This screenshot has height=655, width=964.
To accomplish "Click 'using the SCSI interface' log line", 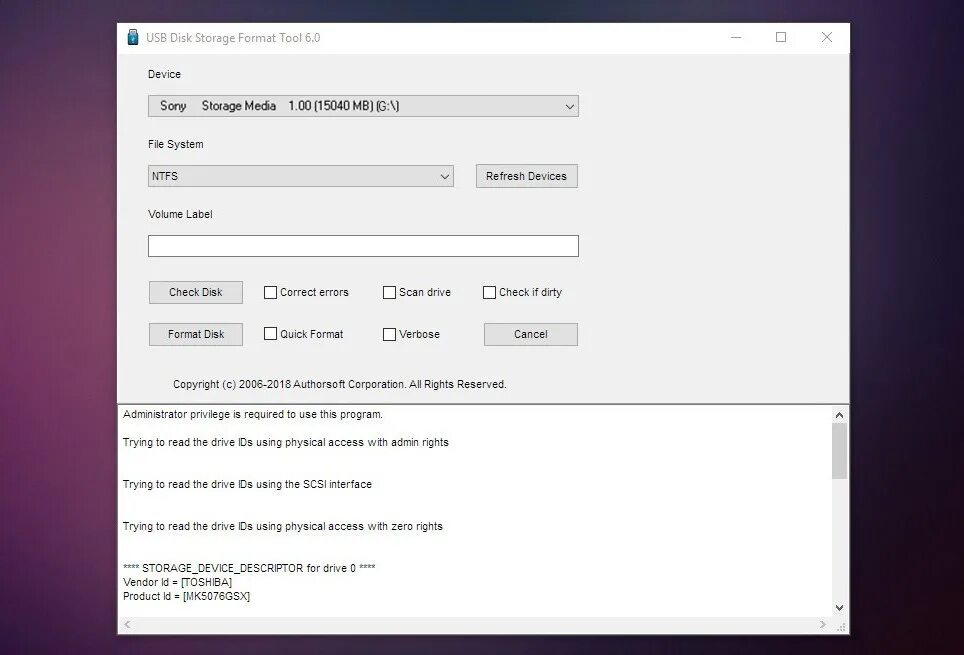I will coord(247,484).
